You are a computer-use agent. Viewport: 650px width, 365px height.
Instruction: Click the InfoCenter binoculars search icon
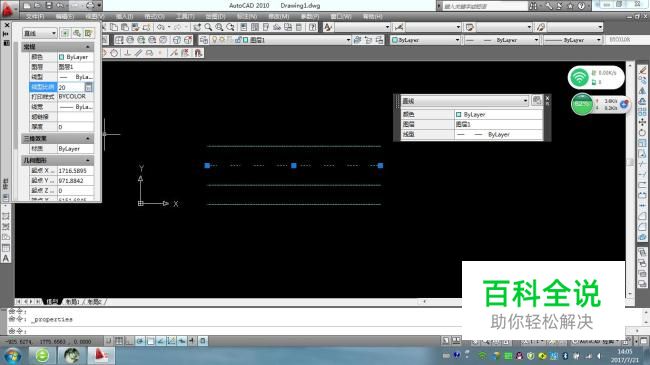[x=533, y=6]
